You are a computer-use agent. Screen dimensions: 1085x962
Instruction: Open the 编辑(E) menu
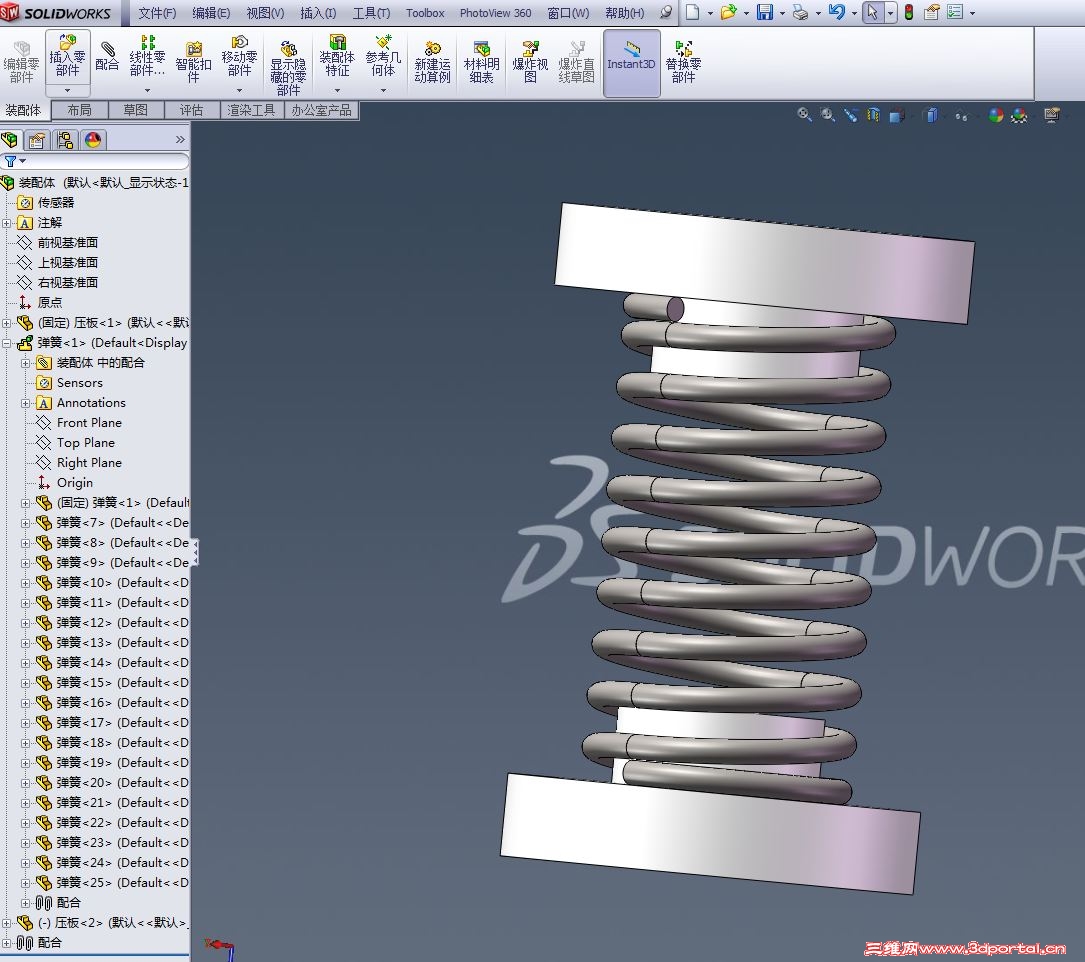[x=211, y=13]
